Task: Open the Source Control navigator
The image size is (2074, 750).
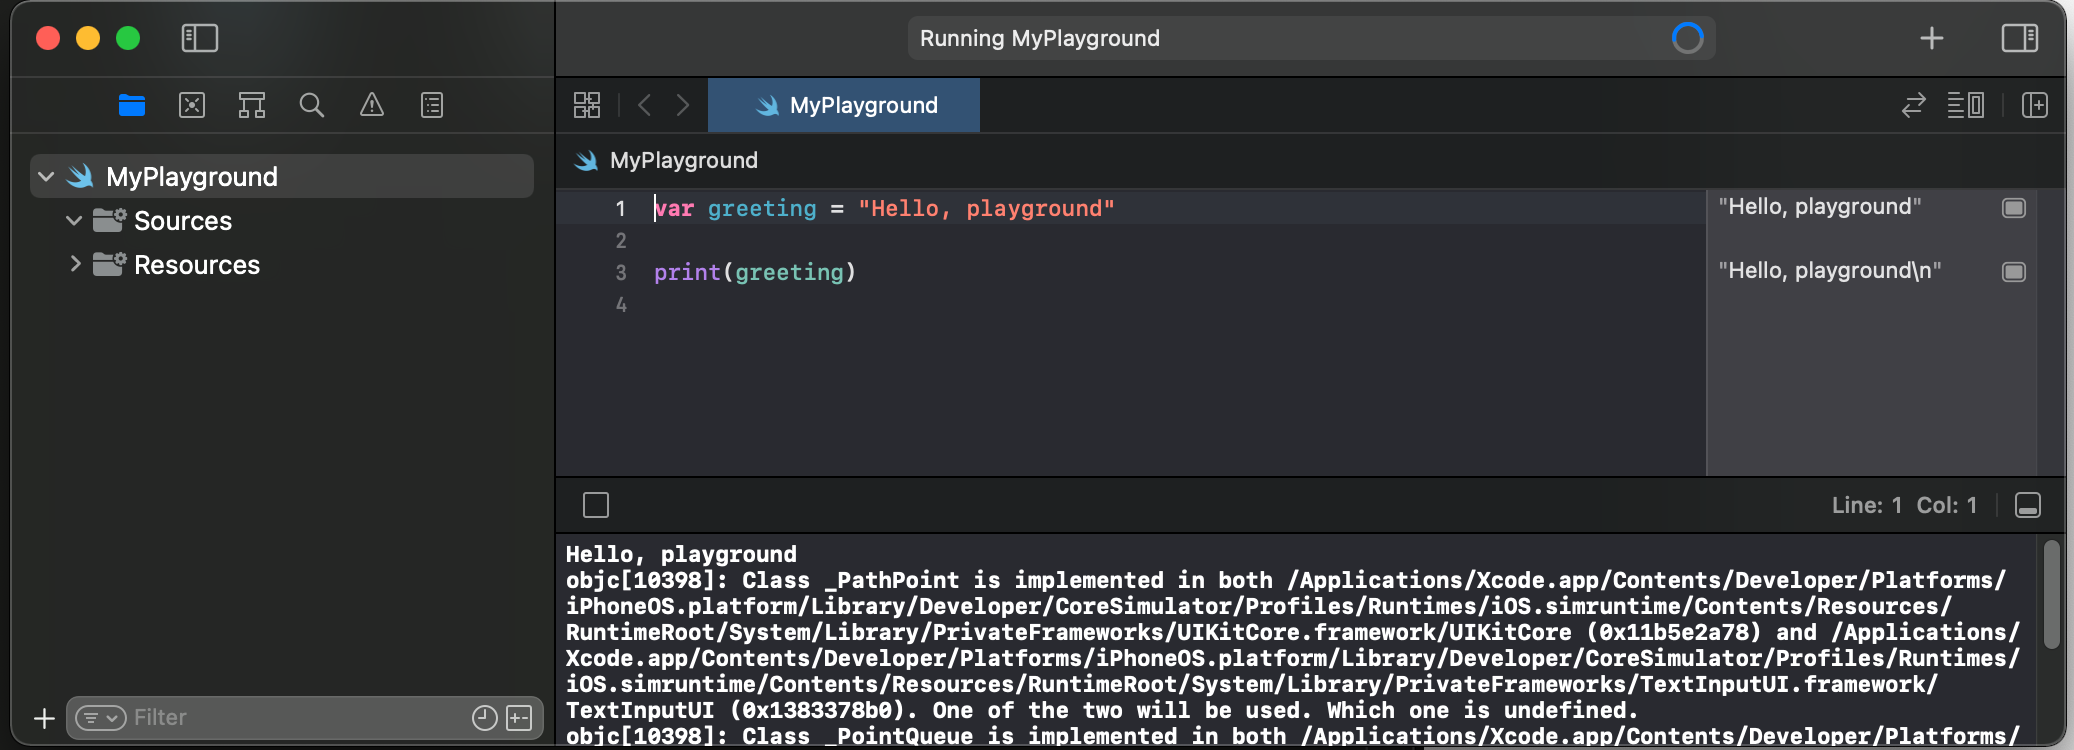Action: tap(192, 105)
